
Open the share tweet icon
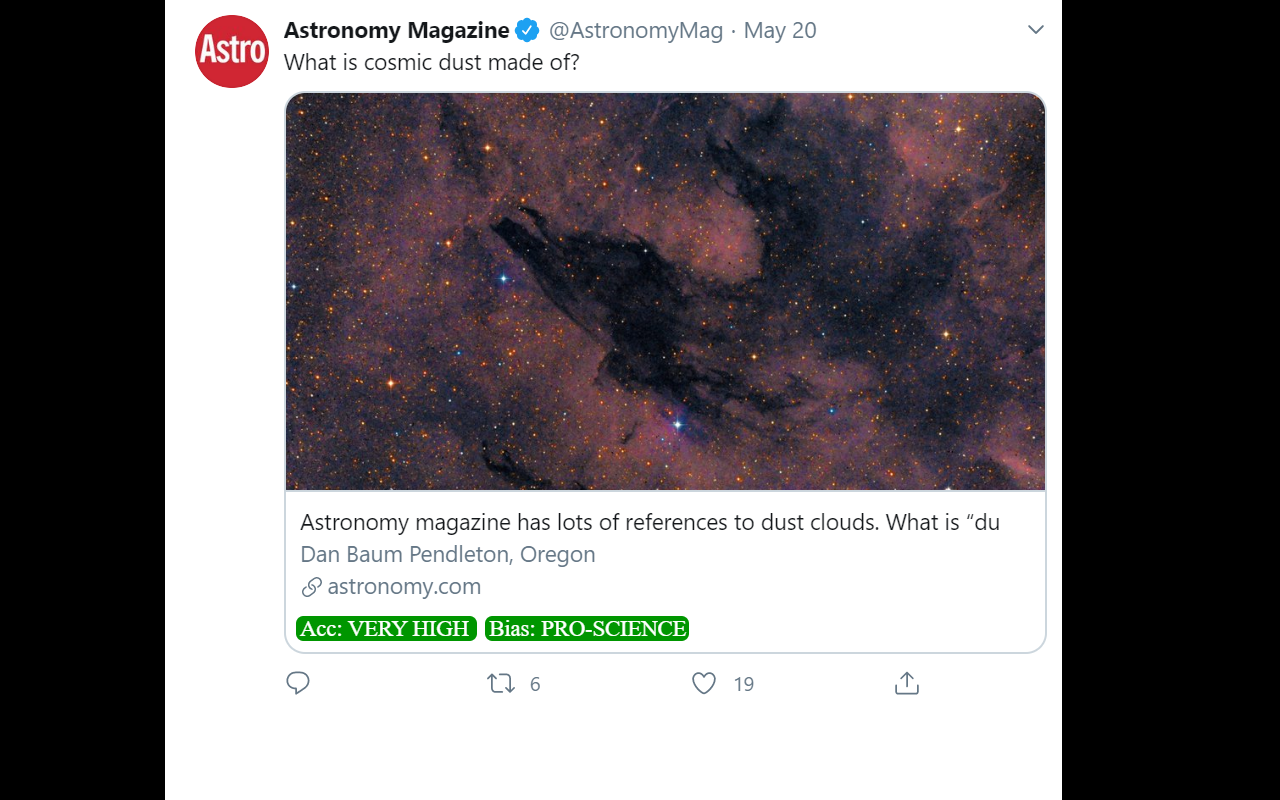[906, 683]
